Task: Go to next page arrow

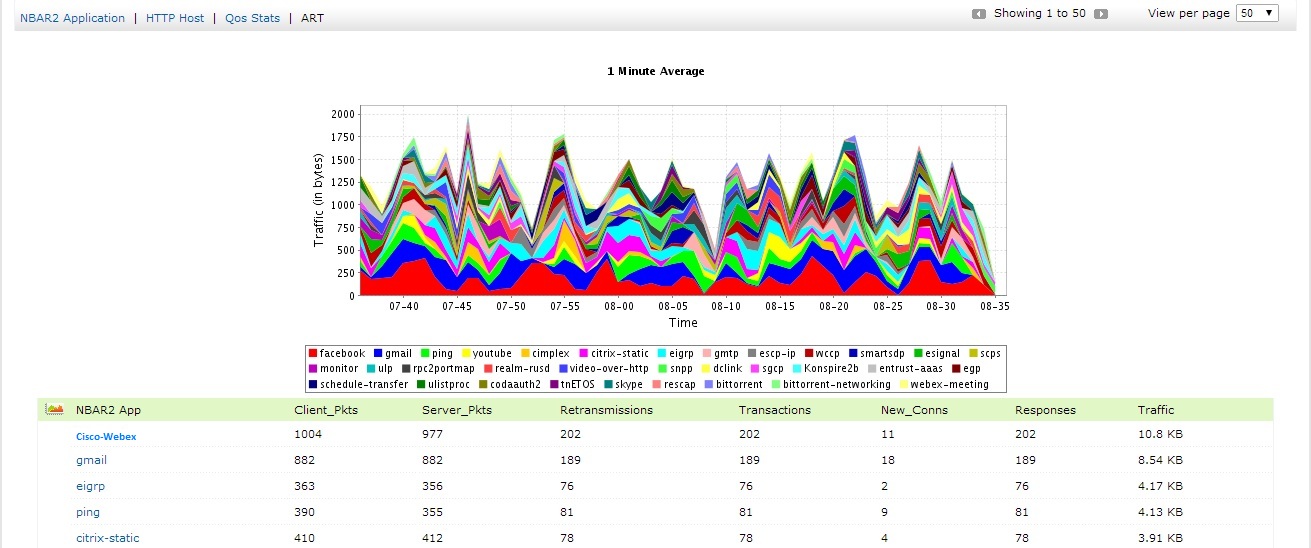Action: (x=1101, y=14)
